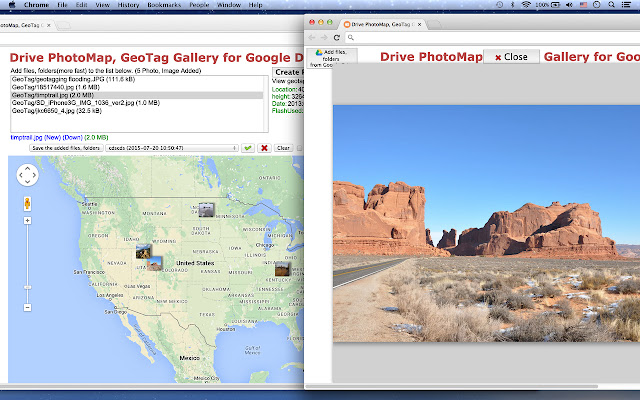Open the People menu

click(x=199, y=5)
